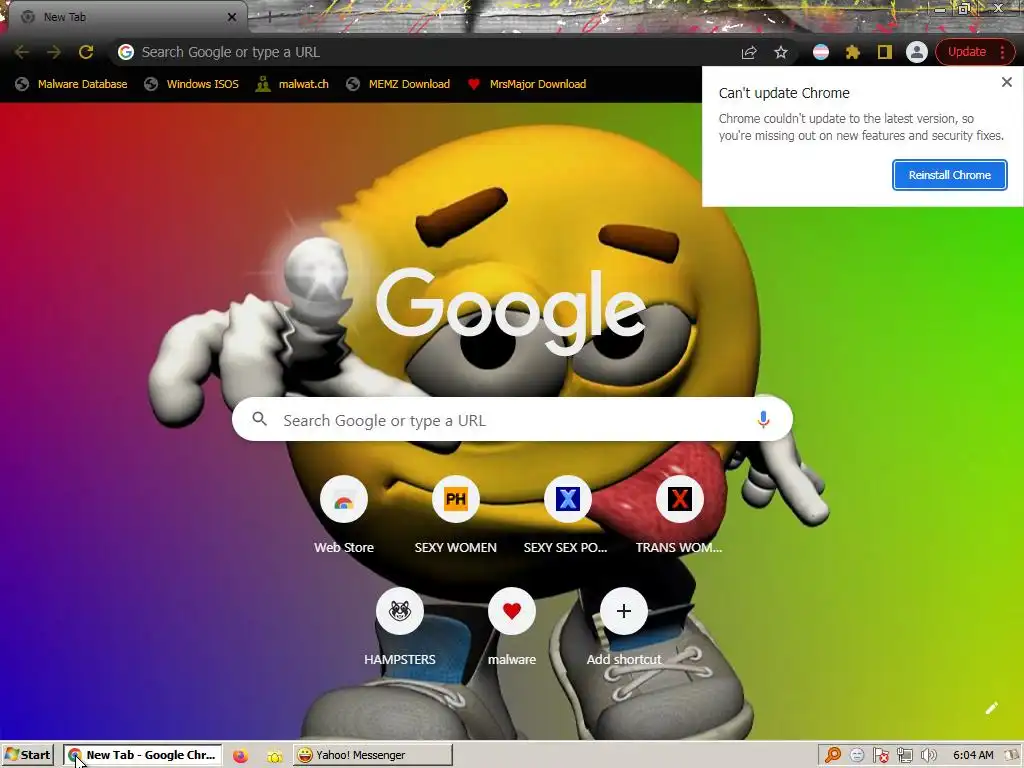
Task: Open the MEMZ Download bookmark
Action: click(x=398, y=84)
